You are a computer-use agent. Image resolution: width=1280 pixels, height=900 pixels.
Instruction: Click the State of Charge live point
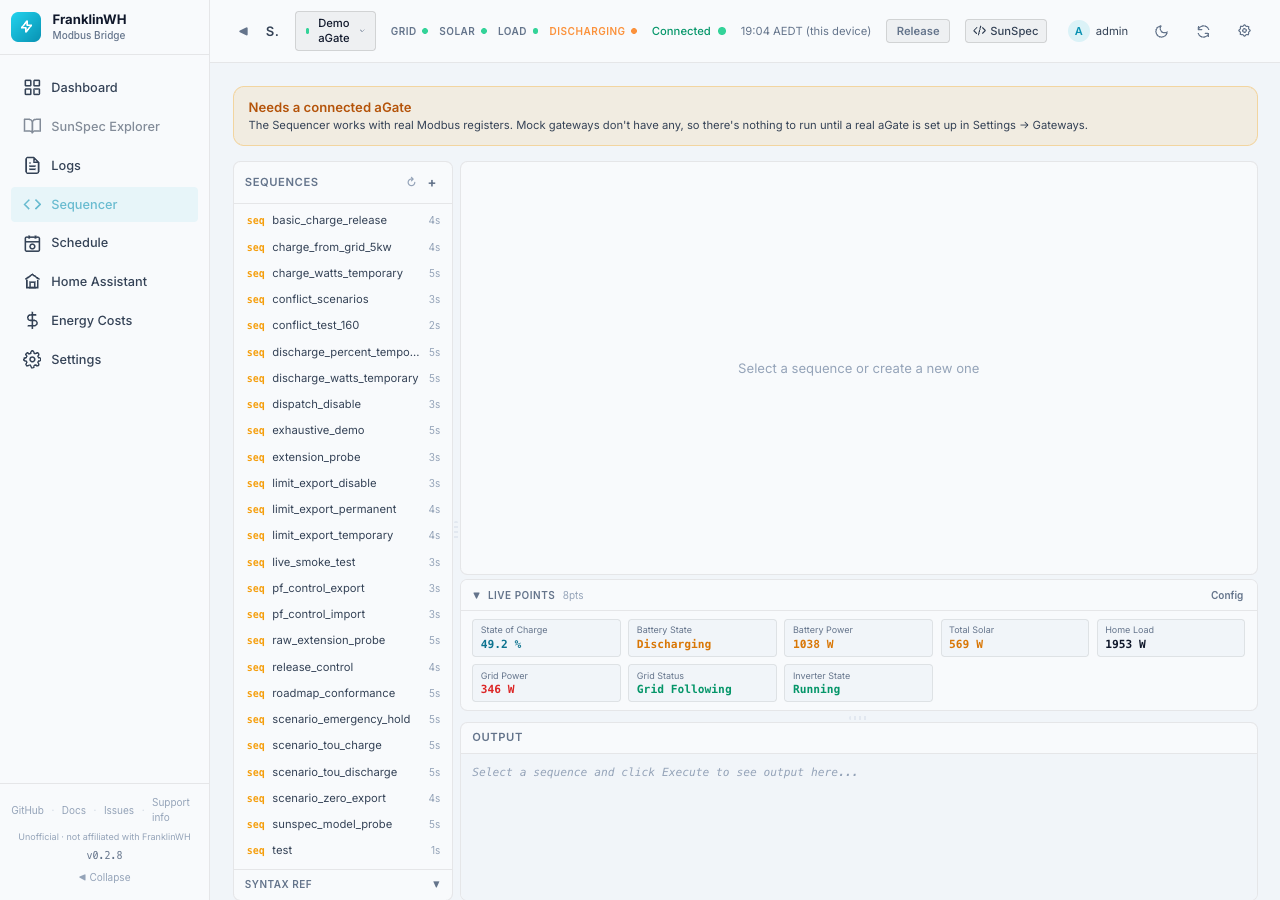(546, 638)
